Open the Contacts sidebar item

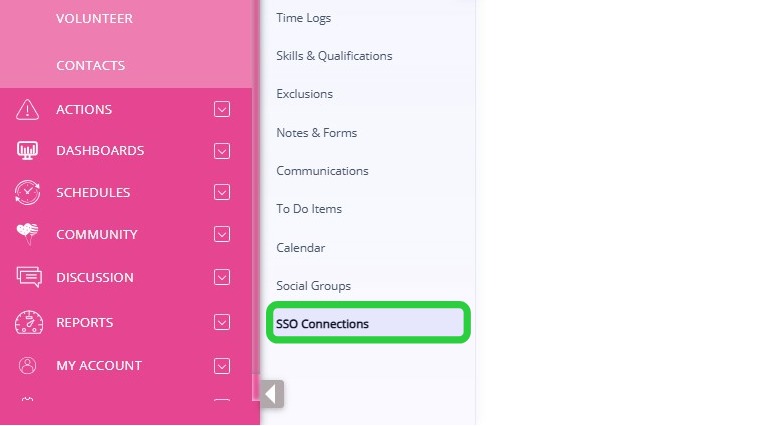pos(90,66)
